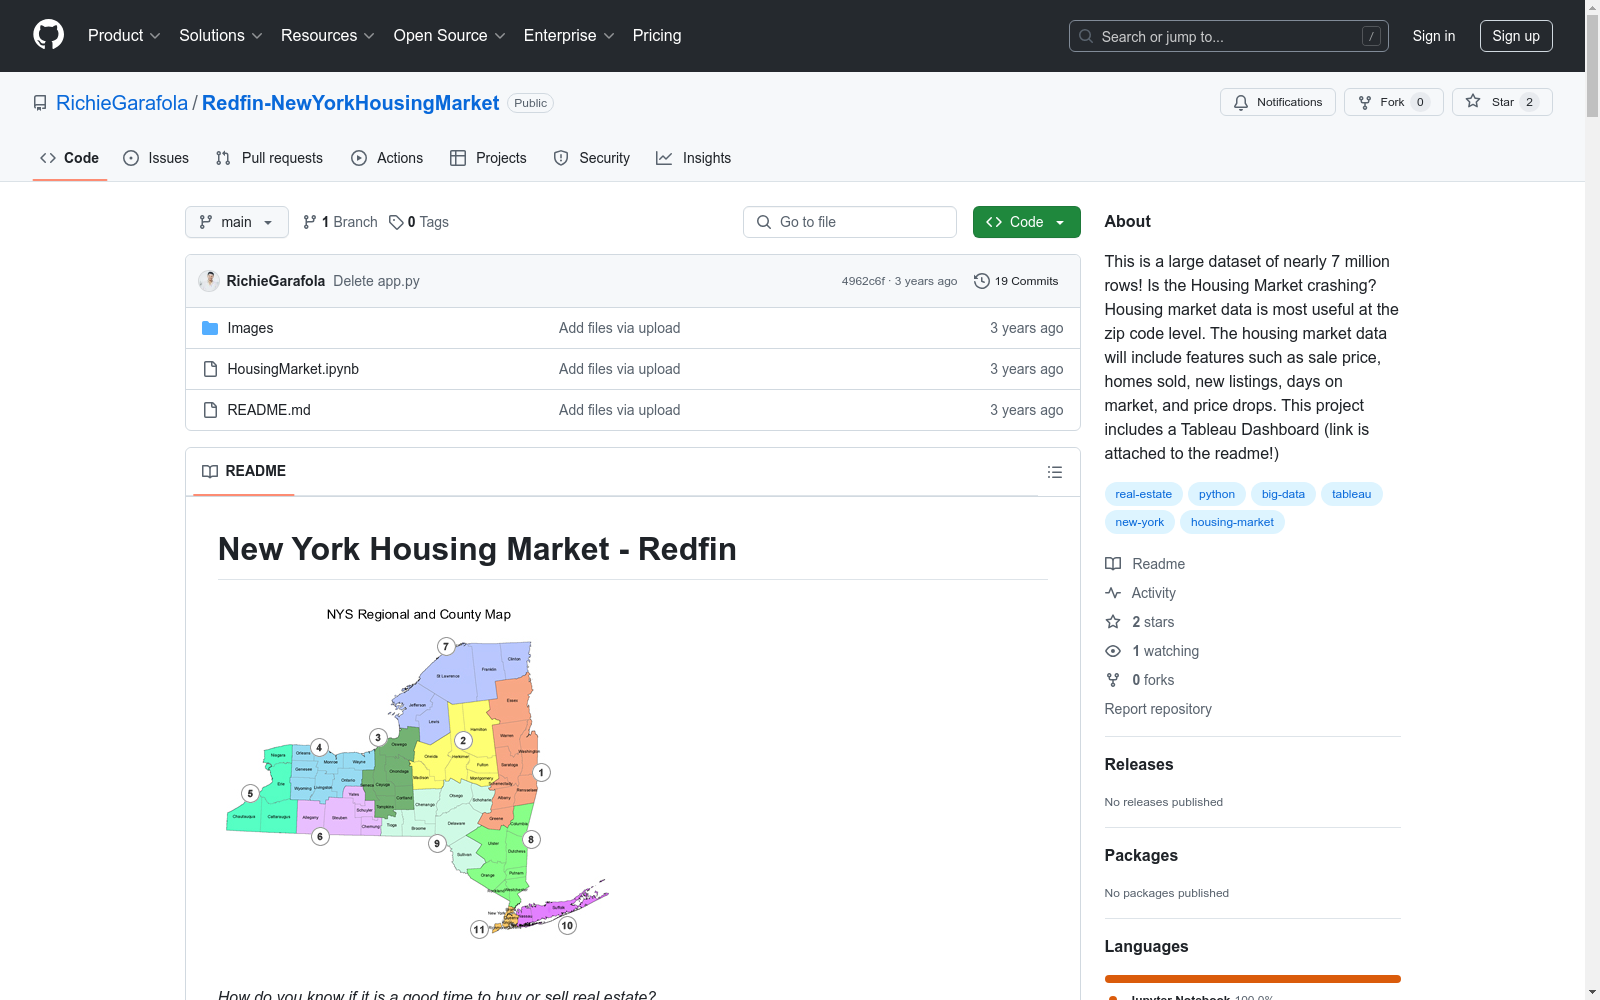Open the Redfin-NewYorkHousingMarket repository link

(x=350, y=103)
